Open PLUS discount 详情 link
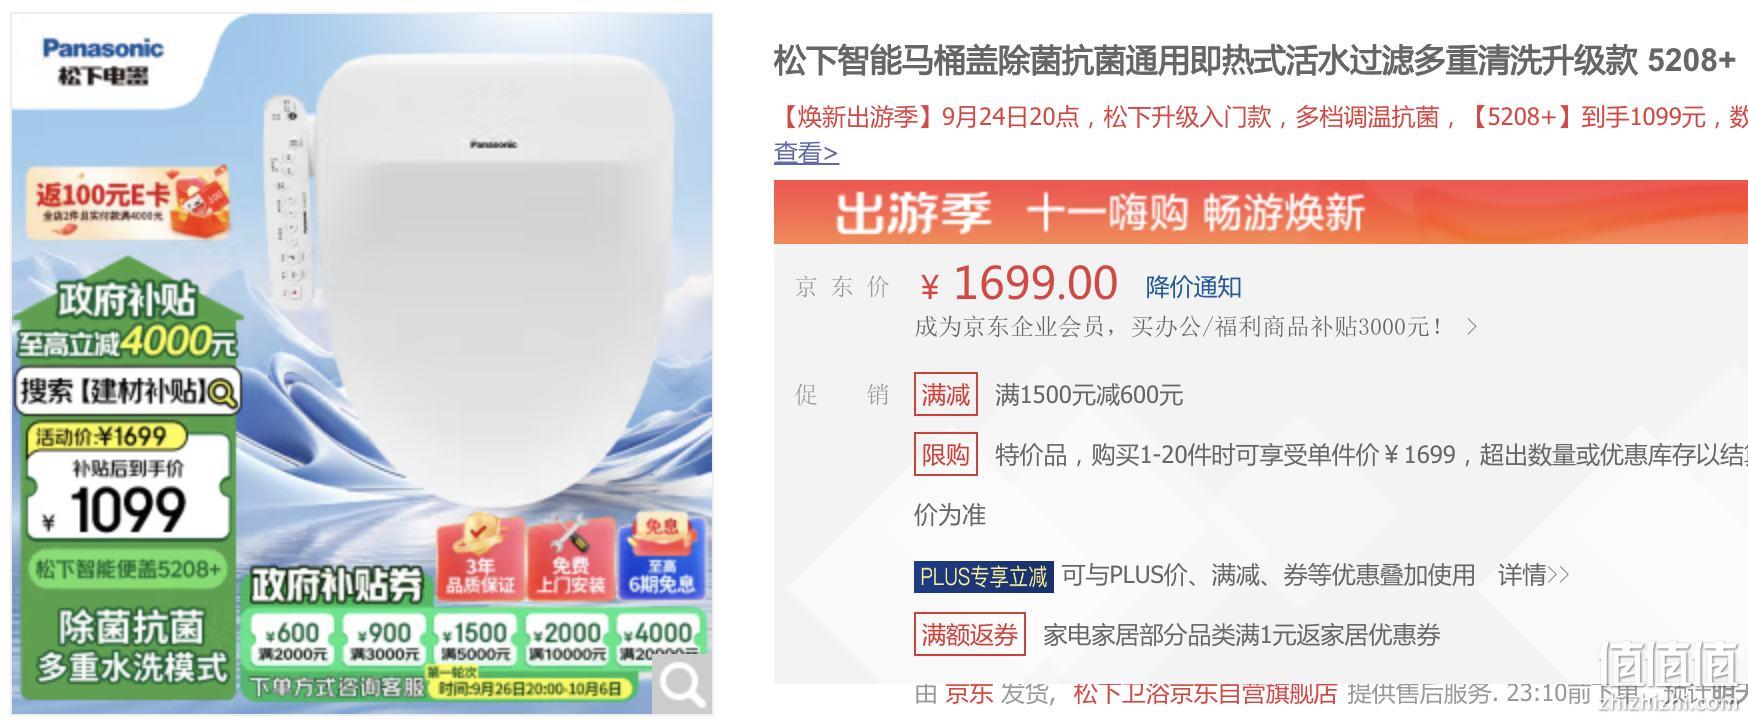The image size is (1748, 720). click(x=1533, y=575)
